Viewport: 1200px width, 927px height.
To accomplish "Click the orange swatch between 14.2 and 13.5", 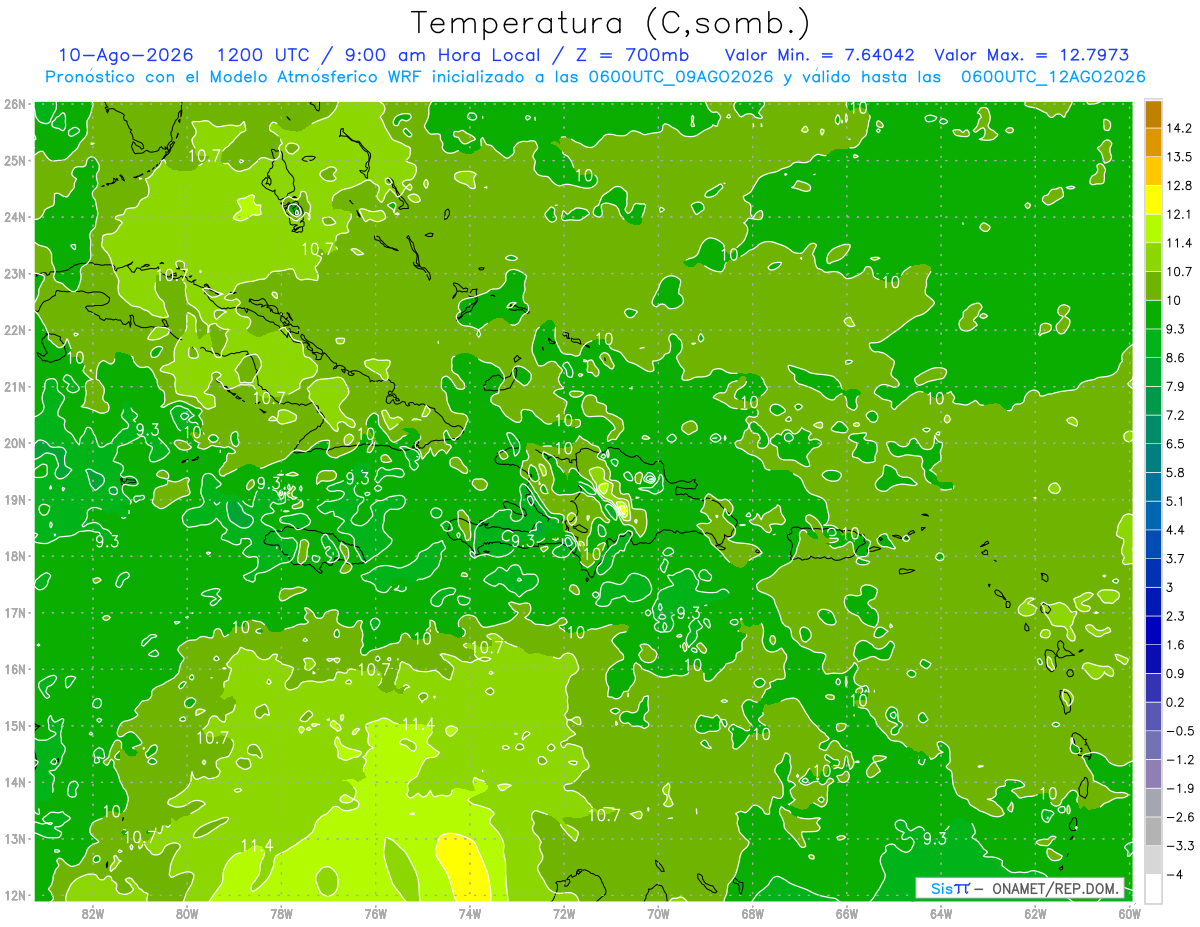I will (x=1153, y=142).
